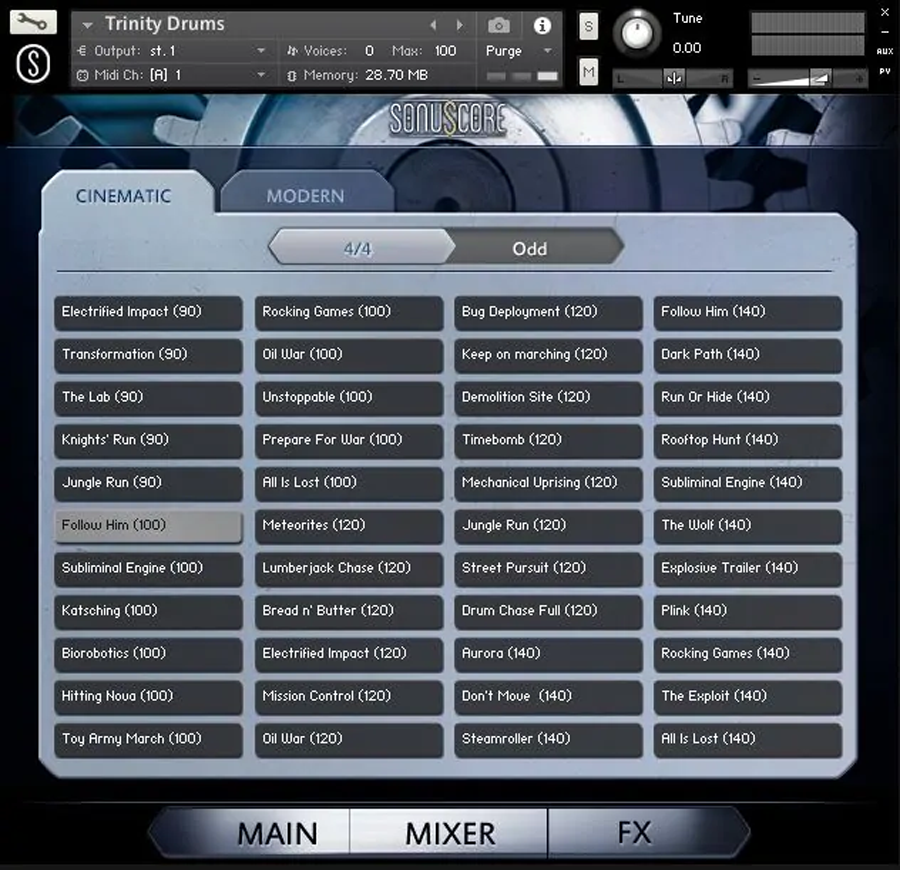Open the FX page
This screenshot has height=870, width=900.
634,833
